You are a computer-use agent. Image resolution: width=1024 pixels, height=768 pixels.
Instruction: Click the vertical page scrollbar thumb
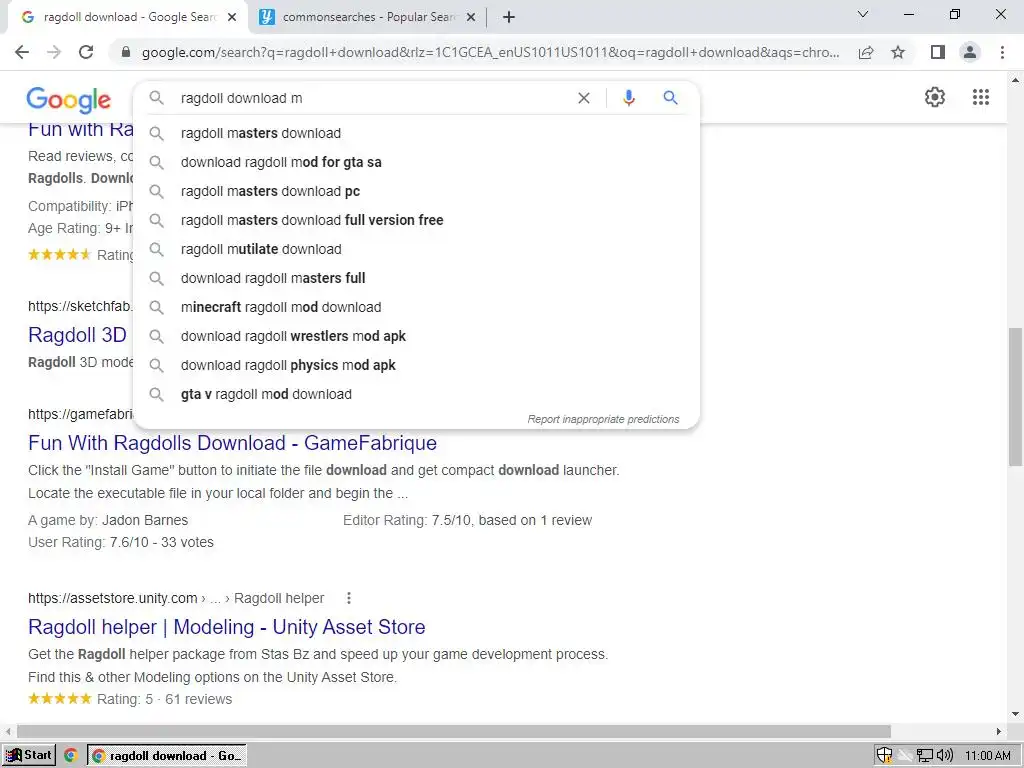click(x=1016, y=397)
